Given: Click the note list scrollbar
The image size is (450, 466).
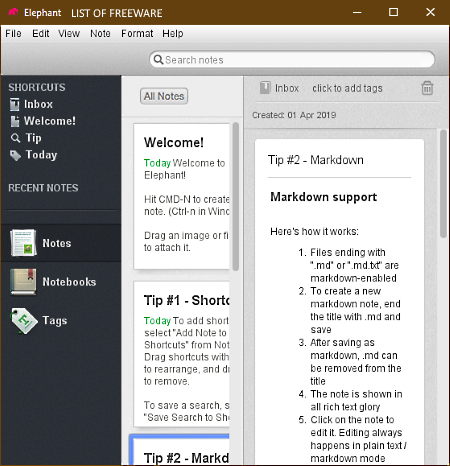Looking at the screenshot, I should point(236,196).
